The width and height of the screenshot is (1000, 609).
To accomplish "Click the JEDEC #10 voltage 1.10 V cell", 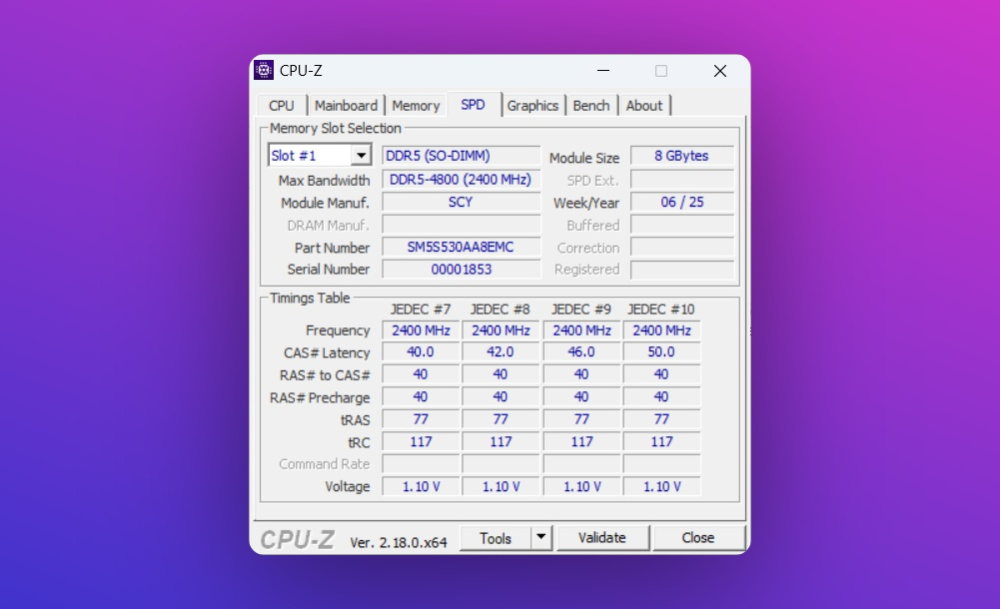I will point(661,487).
